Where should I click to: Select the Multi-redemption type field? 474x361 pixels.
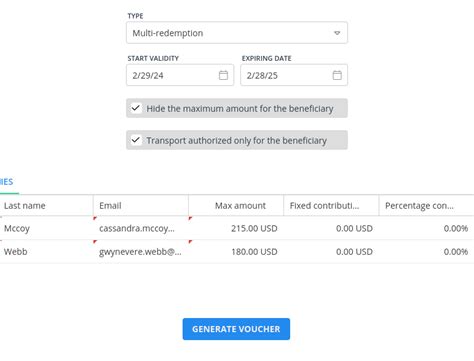click(x=237, y=33)
